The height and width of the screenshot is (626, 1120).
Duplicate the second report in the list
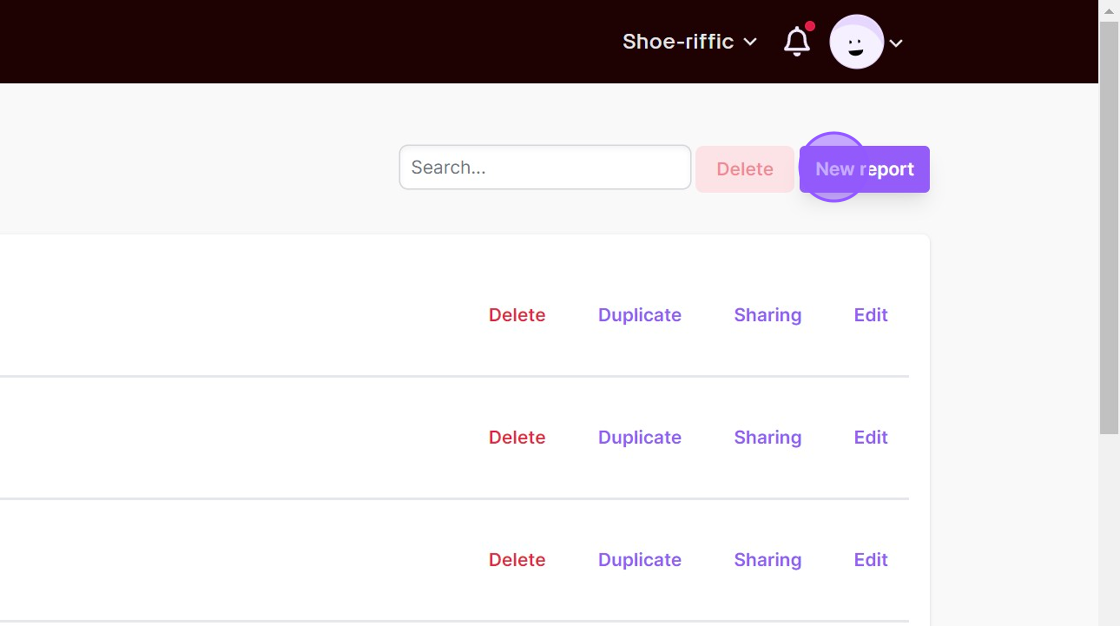[640, 437]
